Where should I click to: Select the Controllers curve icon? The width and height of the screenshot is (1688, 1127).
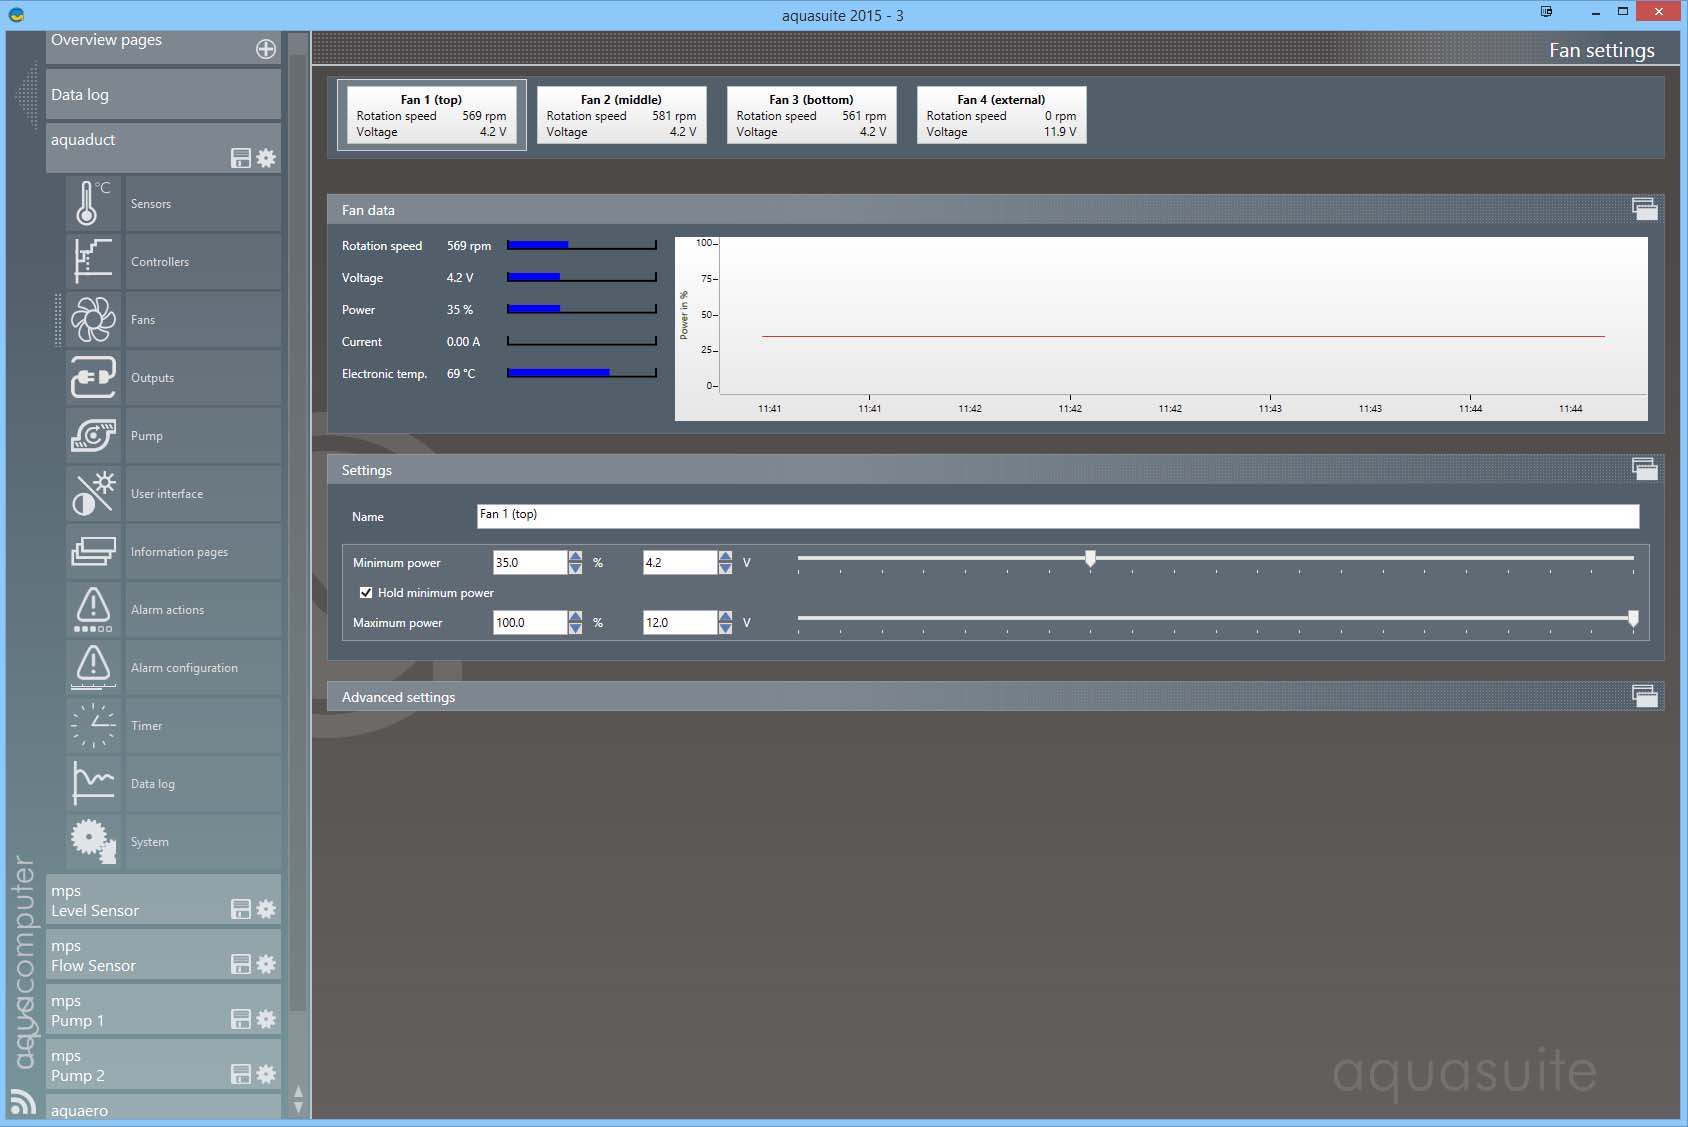[93, 262]
